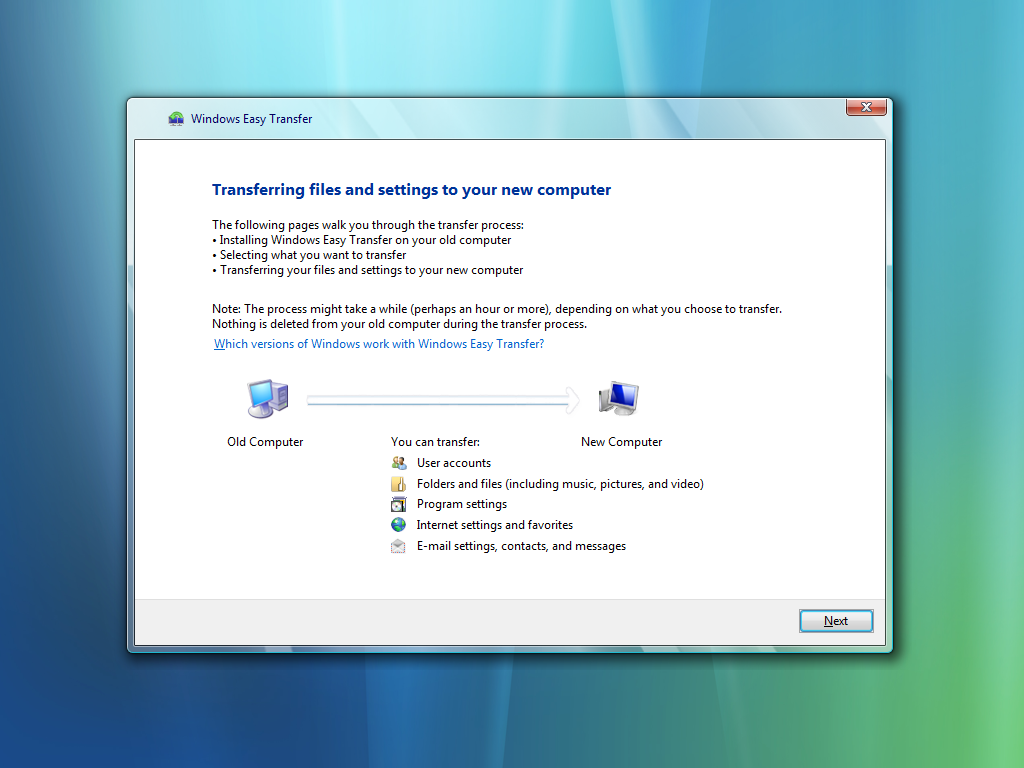Click 'Installing Windows Easy Transfer on your old computer' bullet

pos(362,240)
